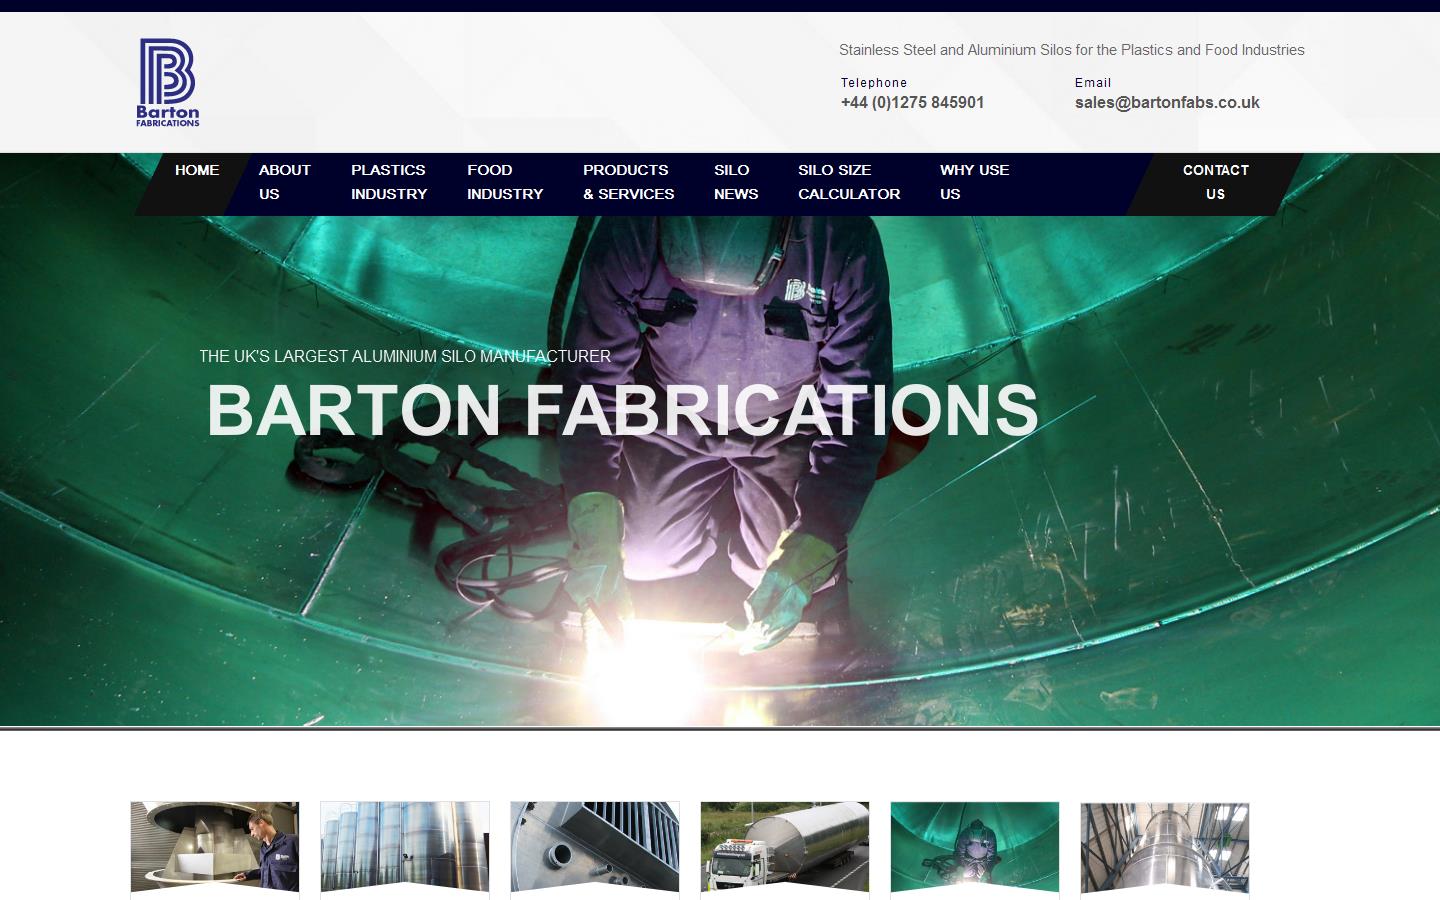
Task: Open SILO NEWS
Action: 733,182
